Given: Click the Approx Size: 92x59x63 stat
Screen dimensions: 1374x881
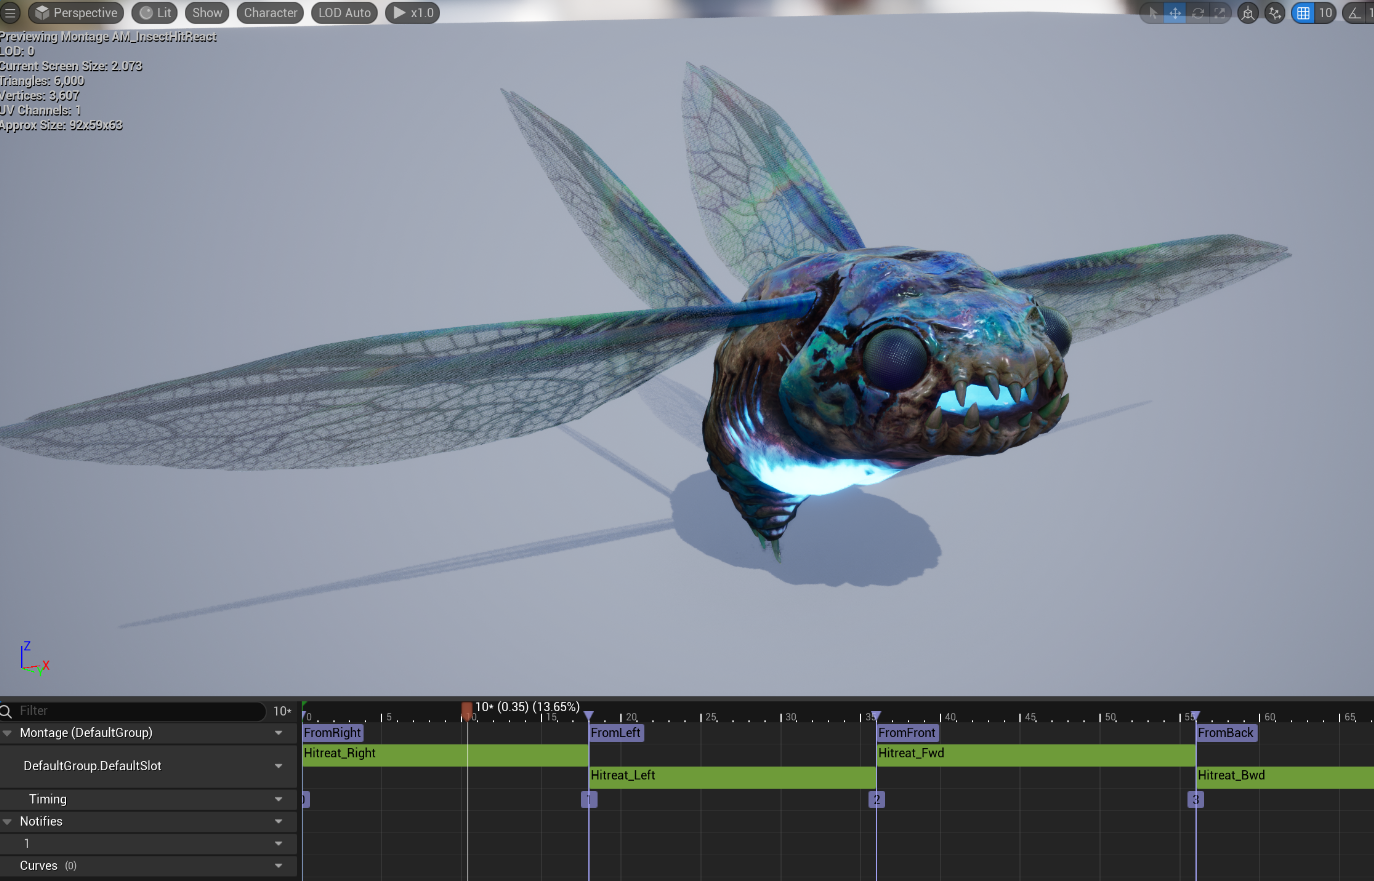Looking at the screenshot, I should [x=61, y=125].
